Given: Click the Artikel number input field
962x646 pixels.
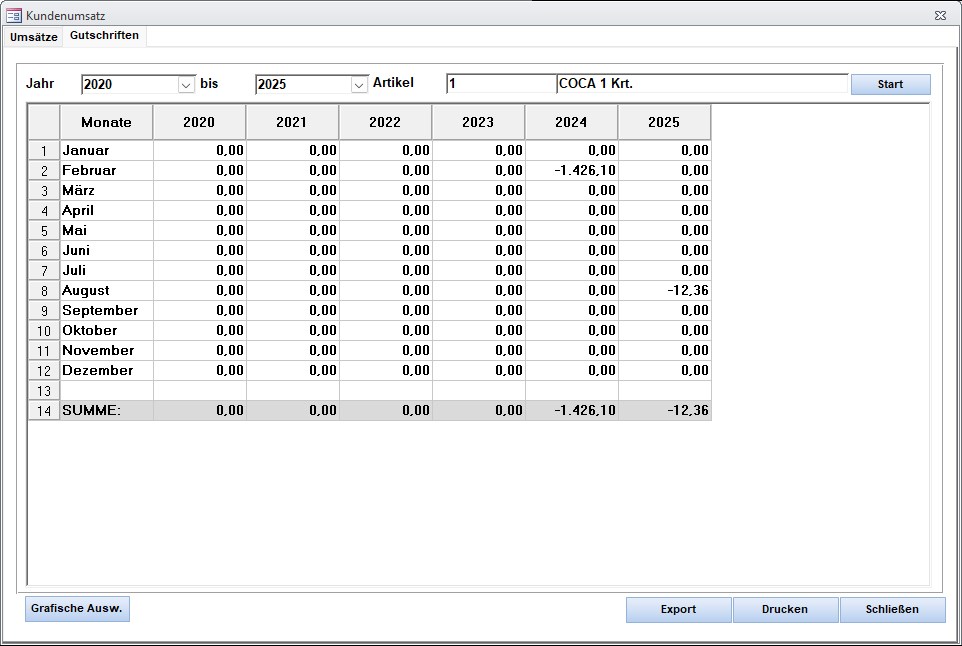Looking at the screenshot, I should point(500,84).
